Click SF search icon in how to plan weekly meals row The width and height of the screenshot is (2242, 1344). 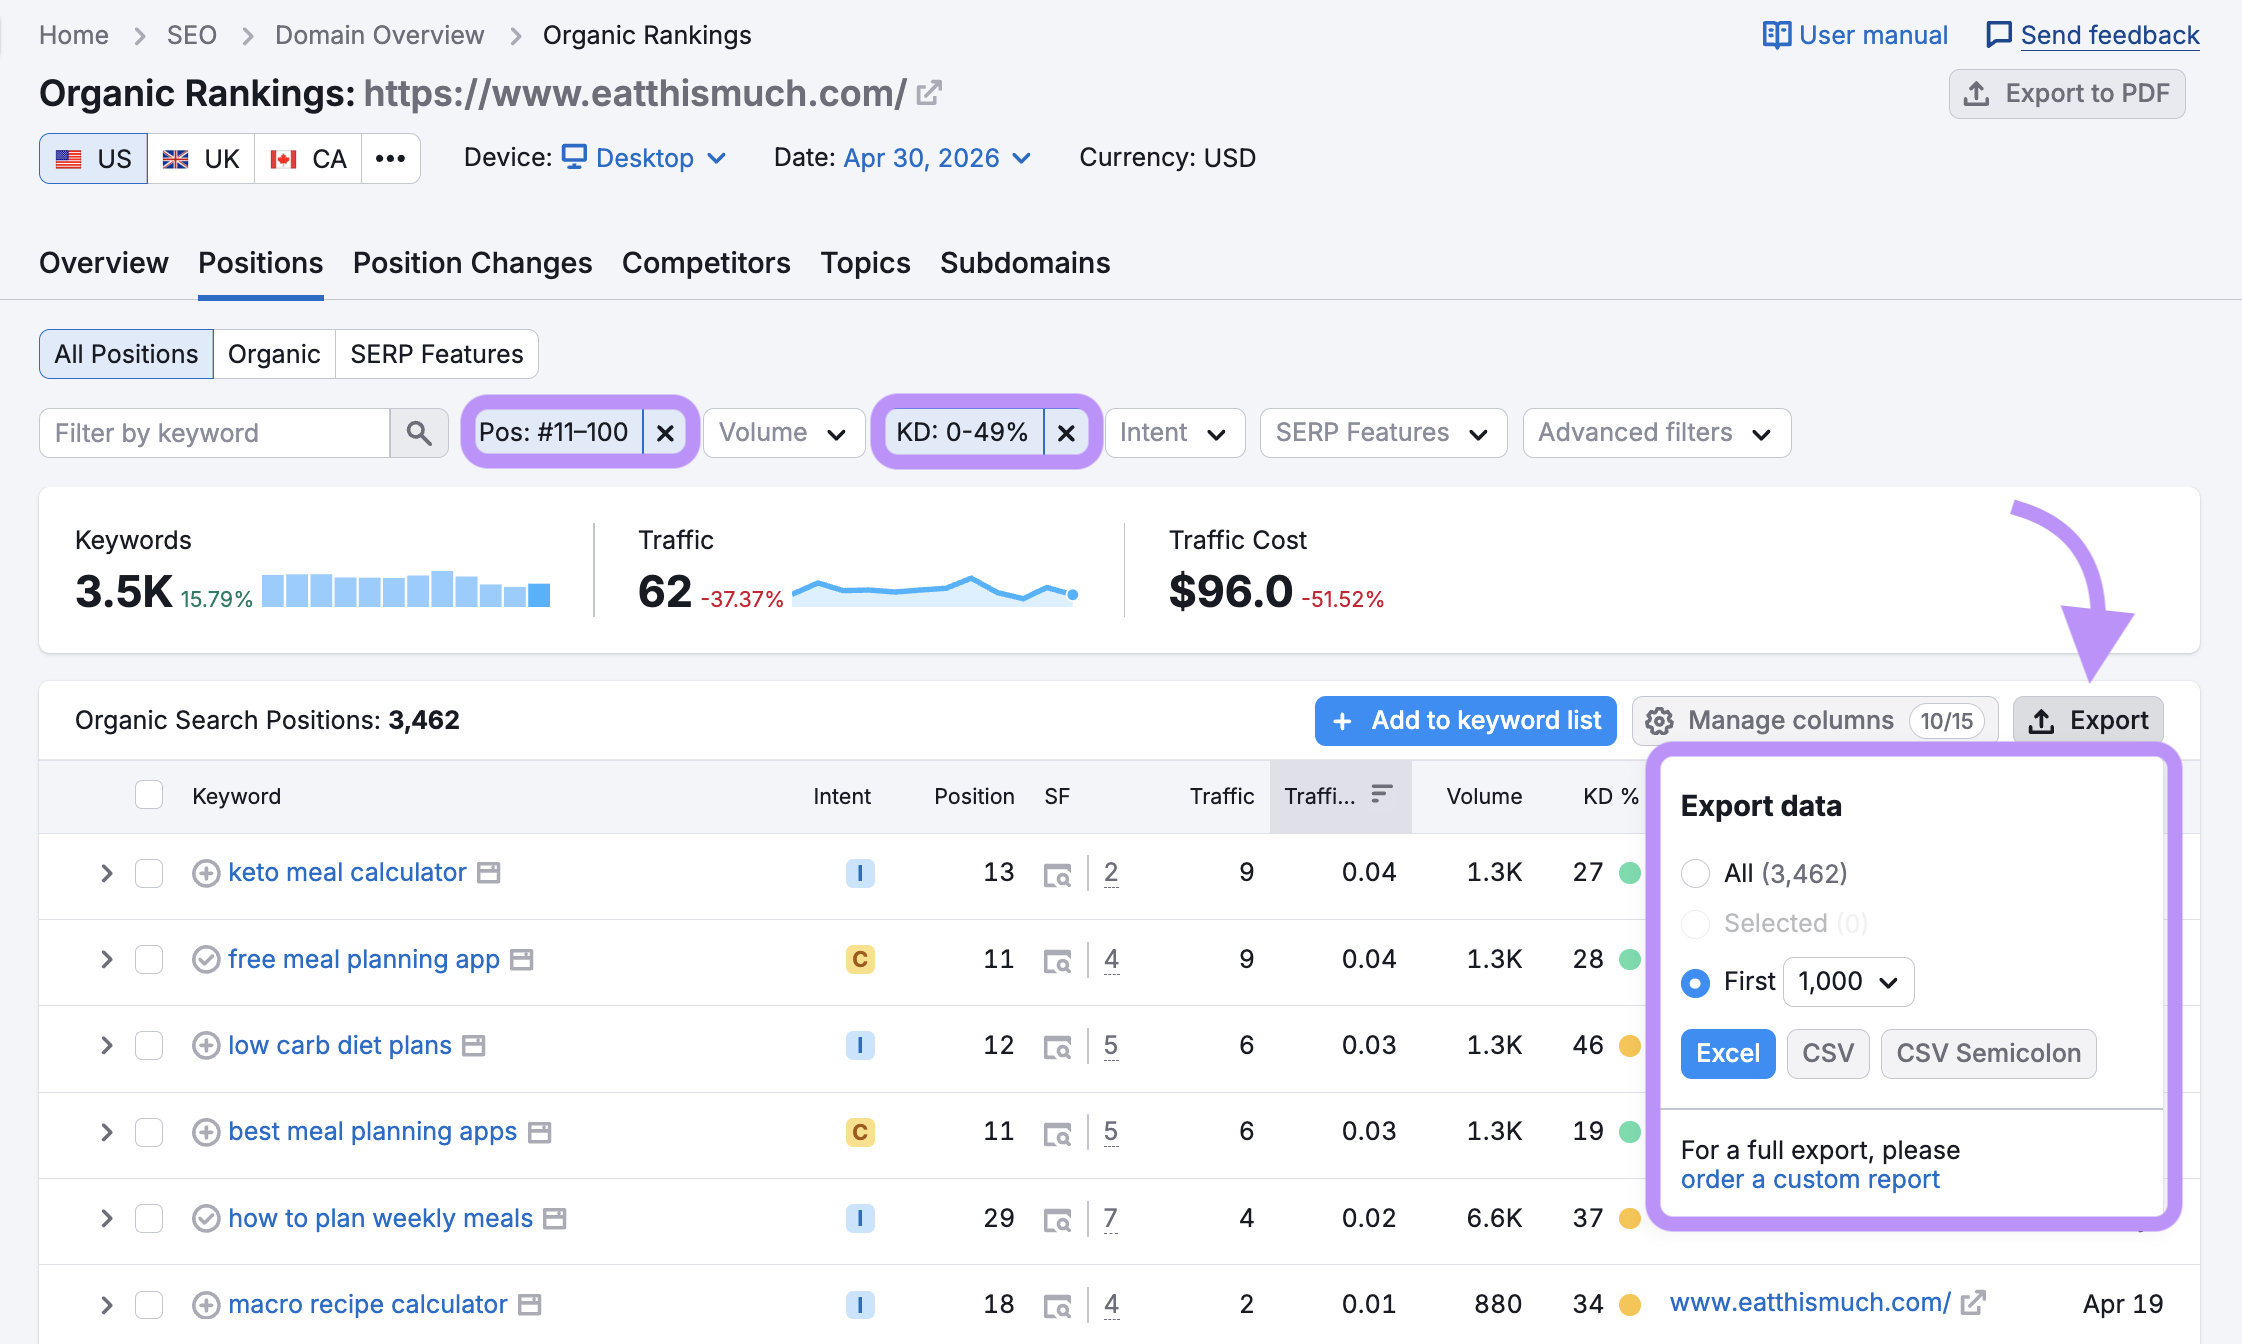click(x=1057, y=1220)
